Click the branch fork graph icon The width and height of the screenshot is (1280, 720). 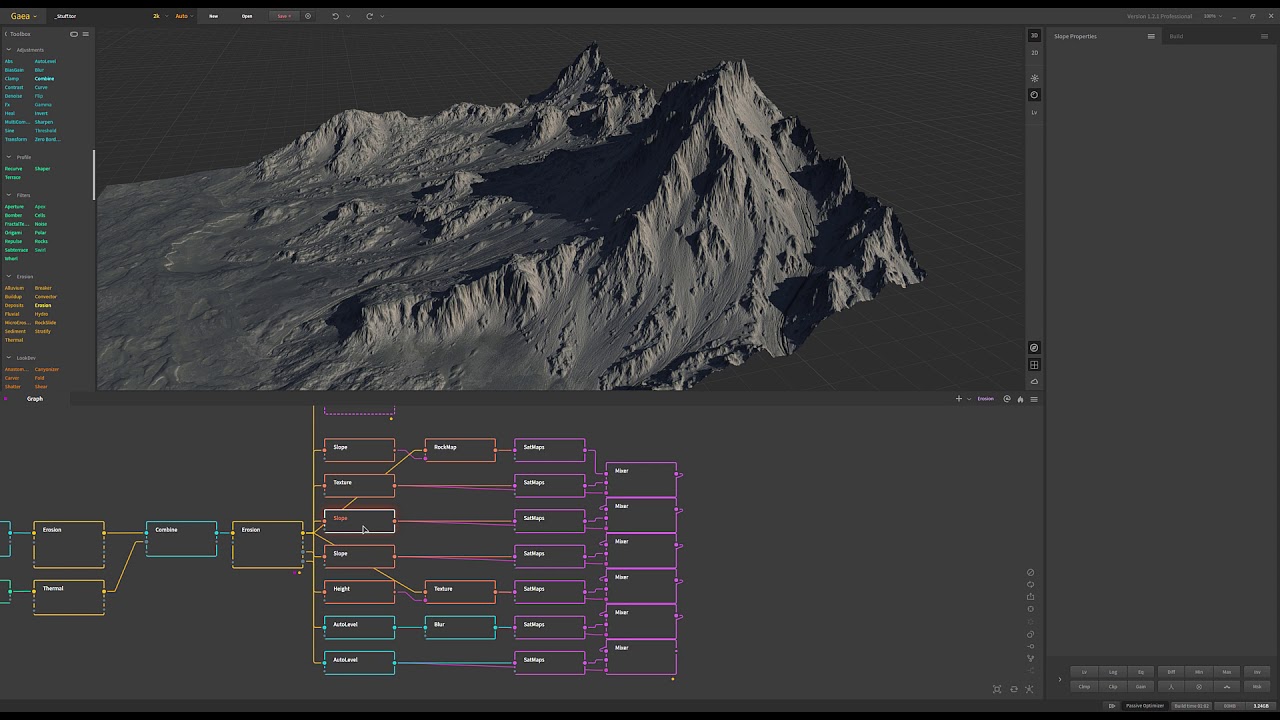click(x=1030, y=658)
